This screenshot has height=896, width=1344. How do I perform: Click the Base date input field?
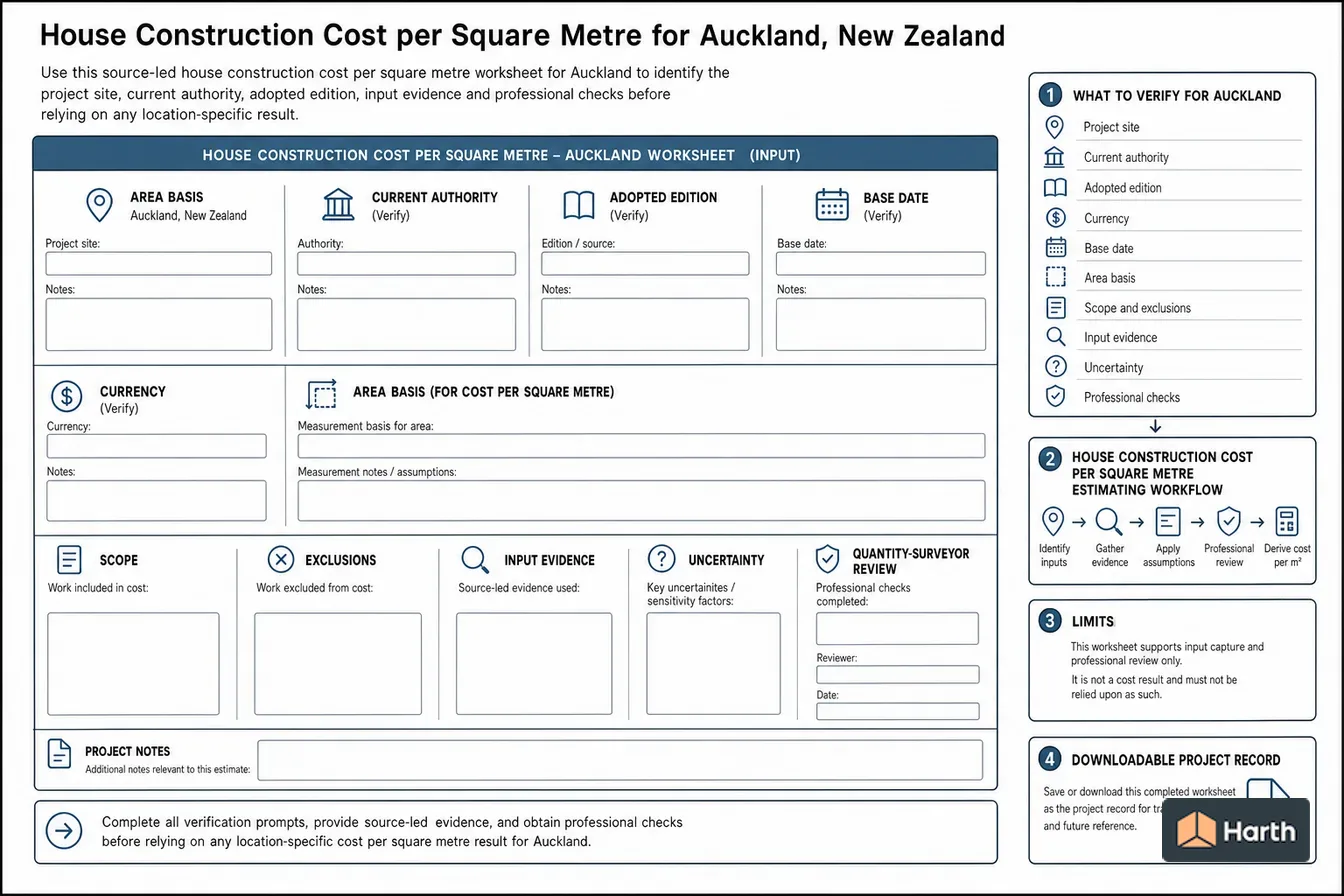pos(881,263)
